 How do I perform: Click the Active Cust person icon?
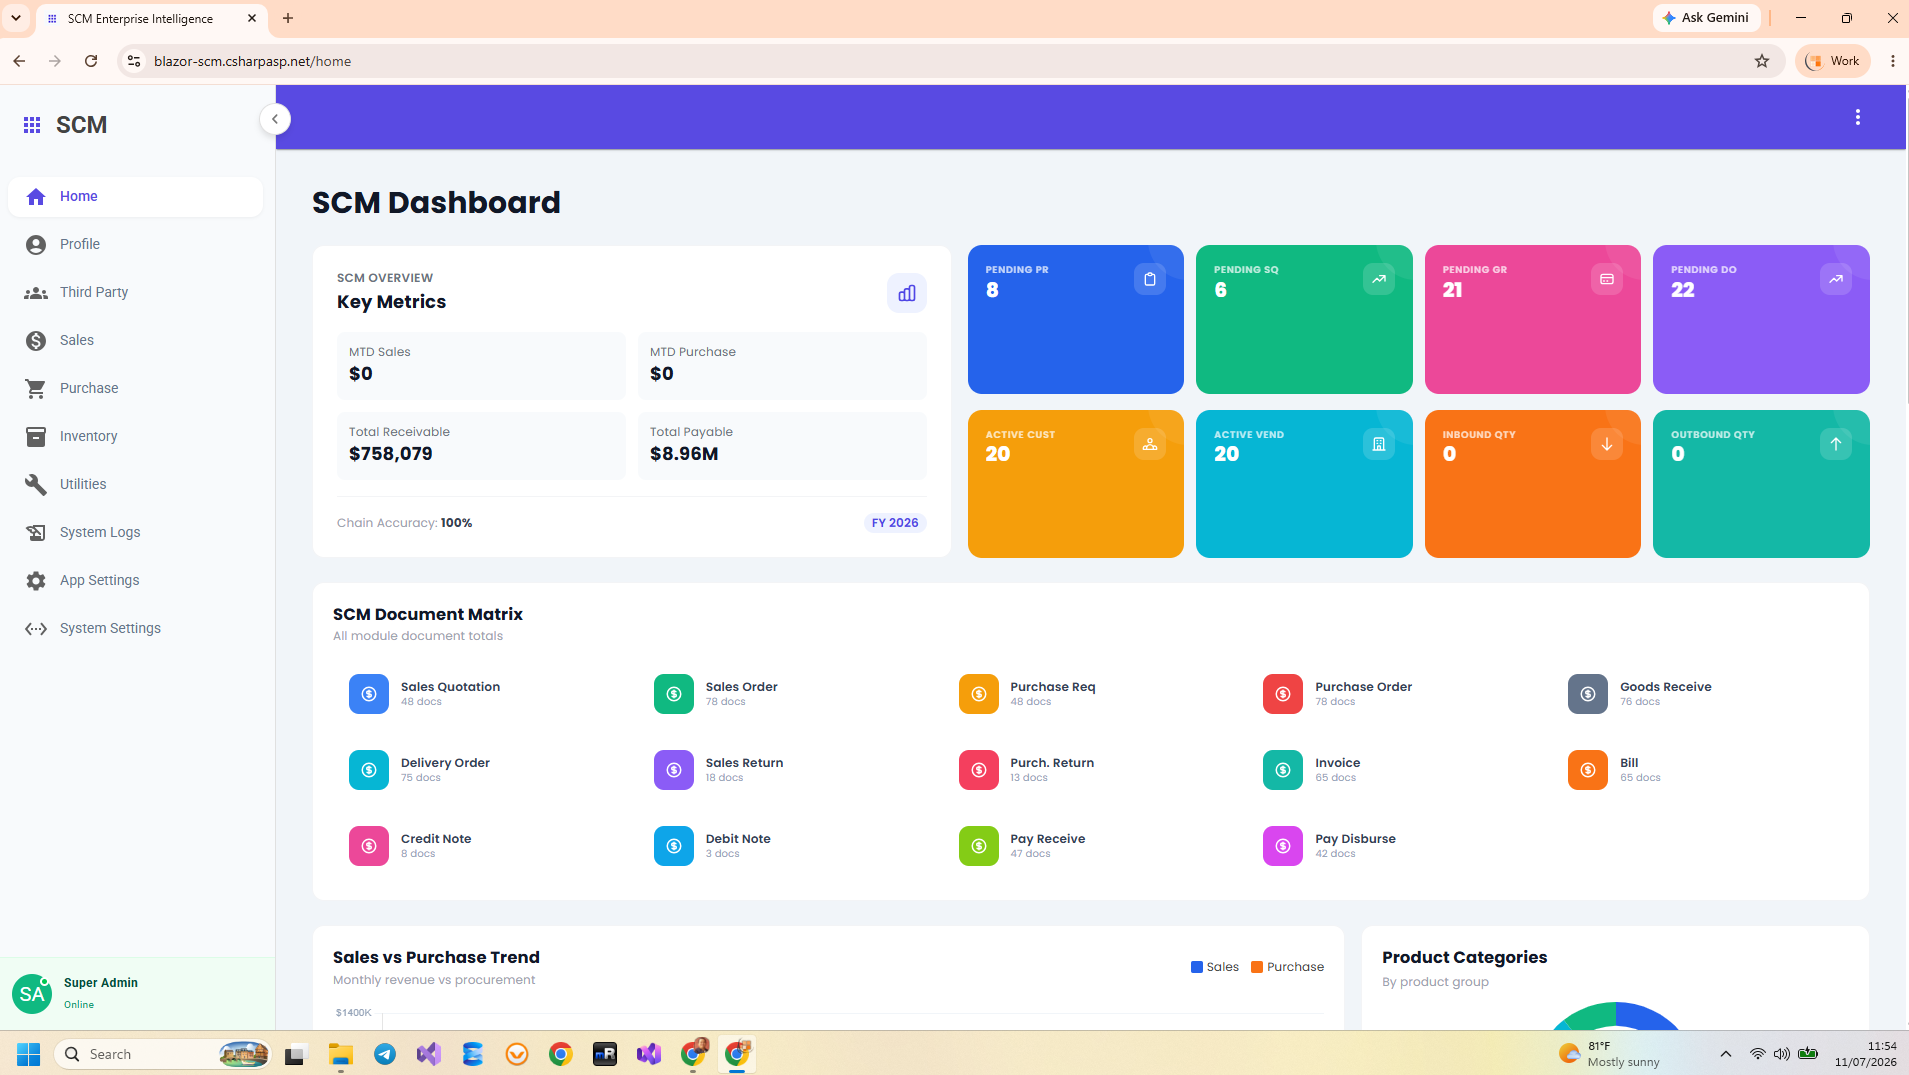click(1149, 444)
